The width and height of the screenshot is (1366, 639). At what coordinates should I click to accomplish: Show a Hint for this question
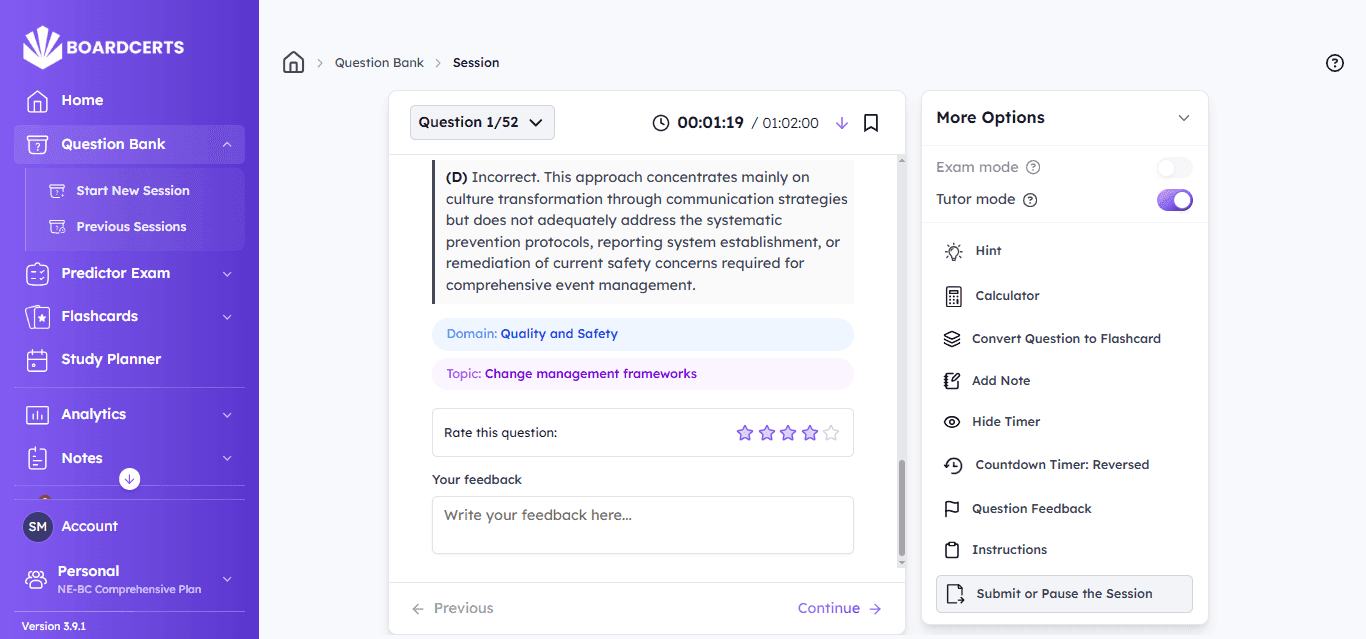988,251
